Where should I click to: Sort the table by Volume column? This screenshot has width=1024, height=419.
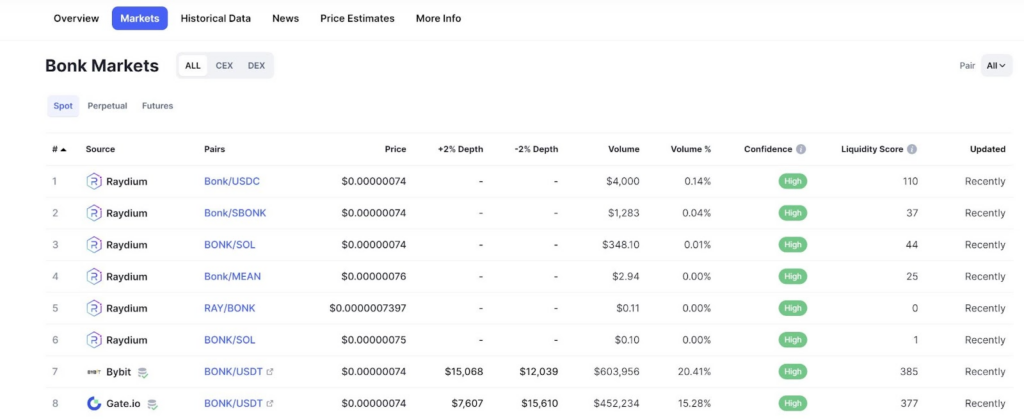(x=623, y=149)
